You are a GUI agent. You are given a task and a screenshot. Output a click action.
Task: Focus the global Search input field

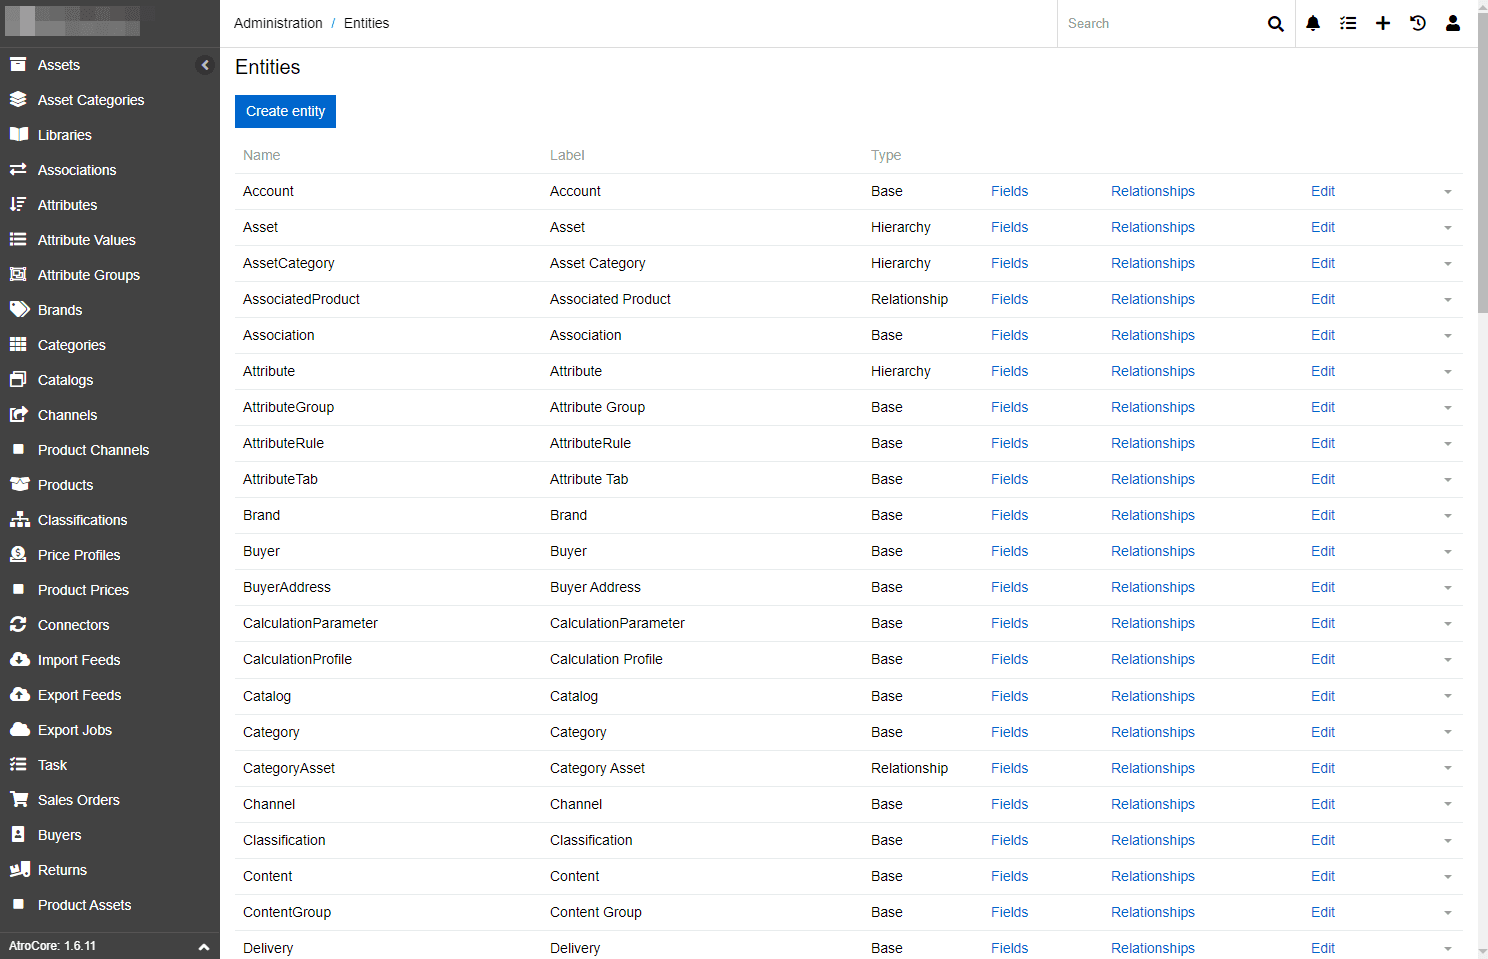click(x=1160, y=24)
